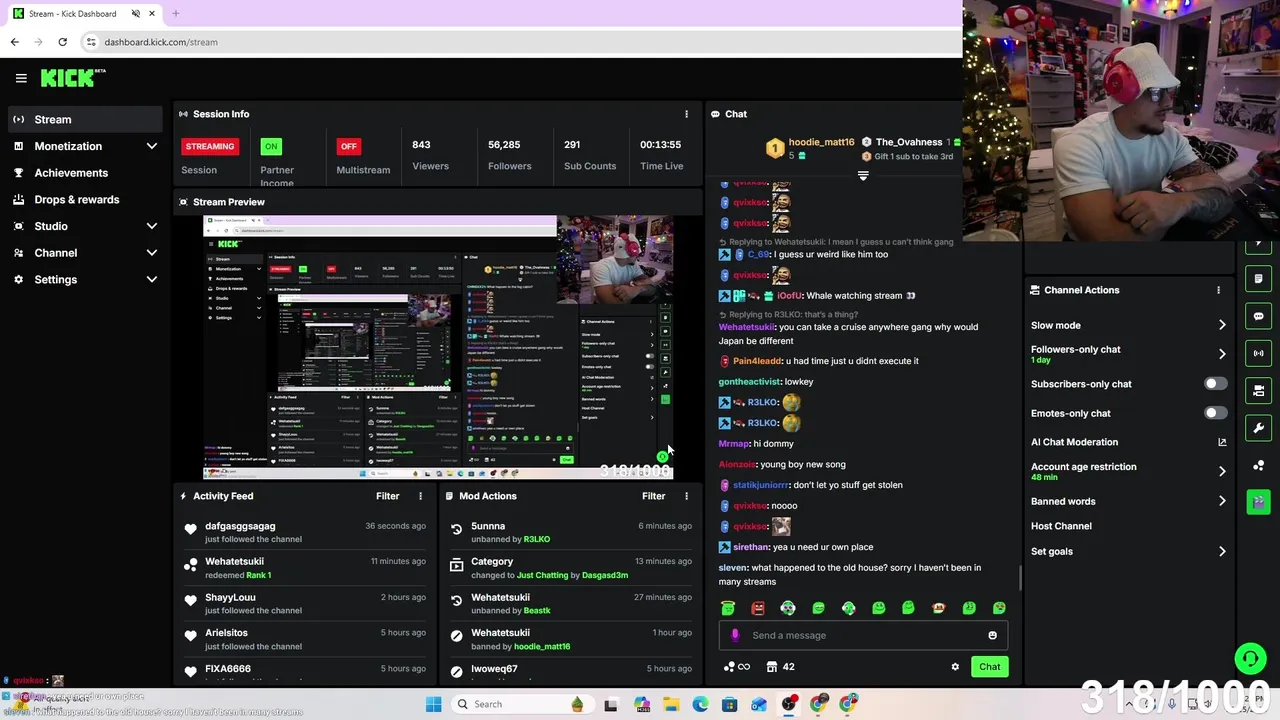
Task: Open Outlook from the taskbar
Action: 759,704
